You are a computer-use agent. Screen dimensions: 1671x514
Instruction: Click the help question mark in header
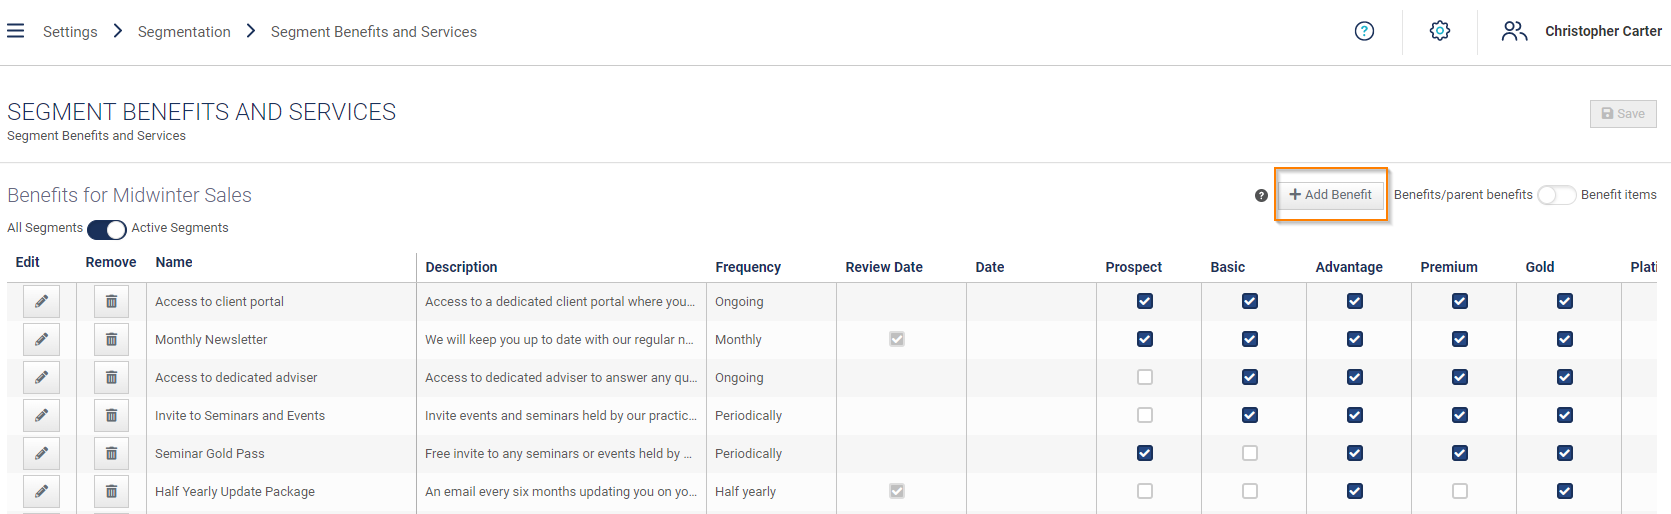[1364, 31]
